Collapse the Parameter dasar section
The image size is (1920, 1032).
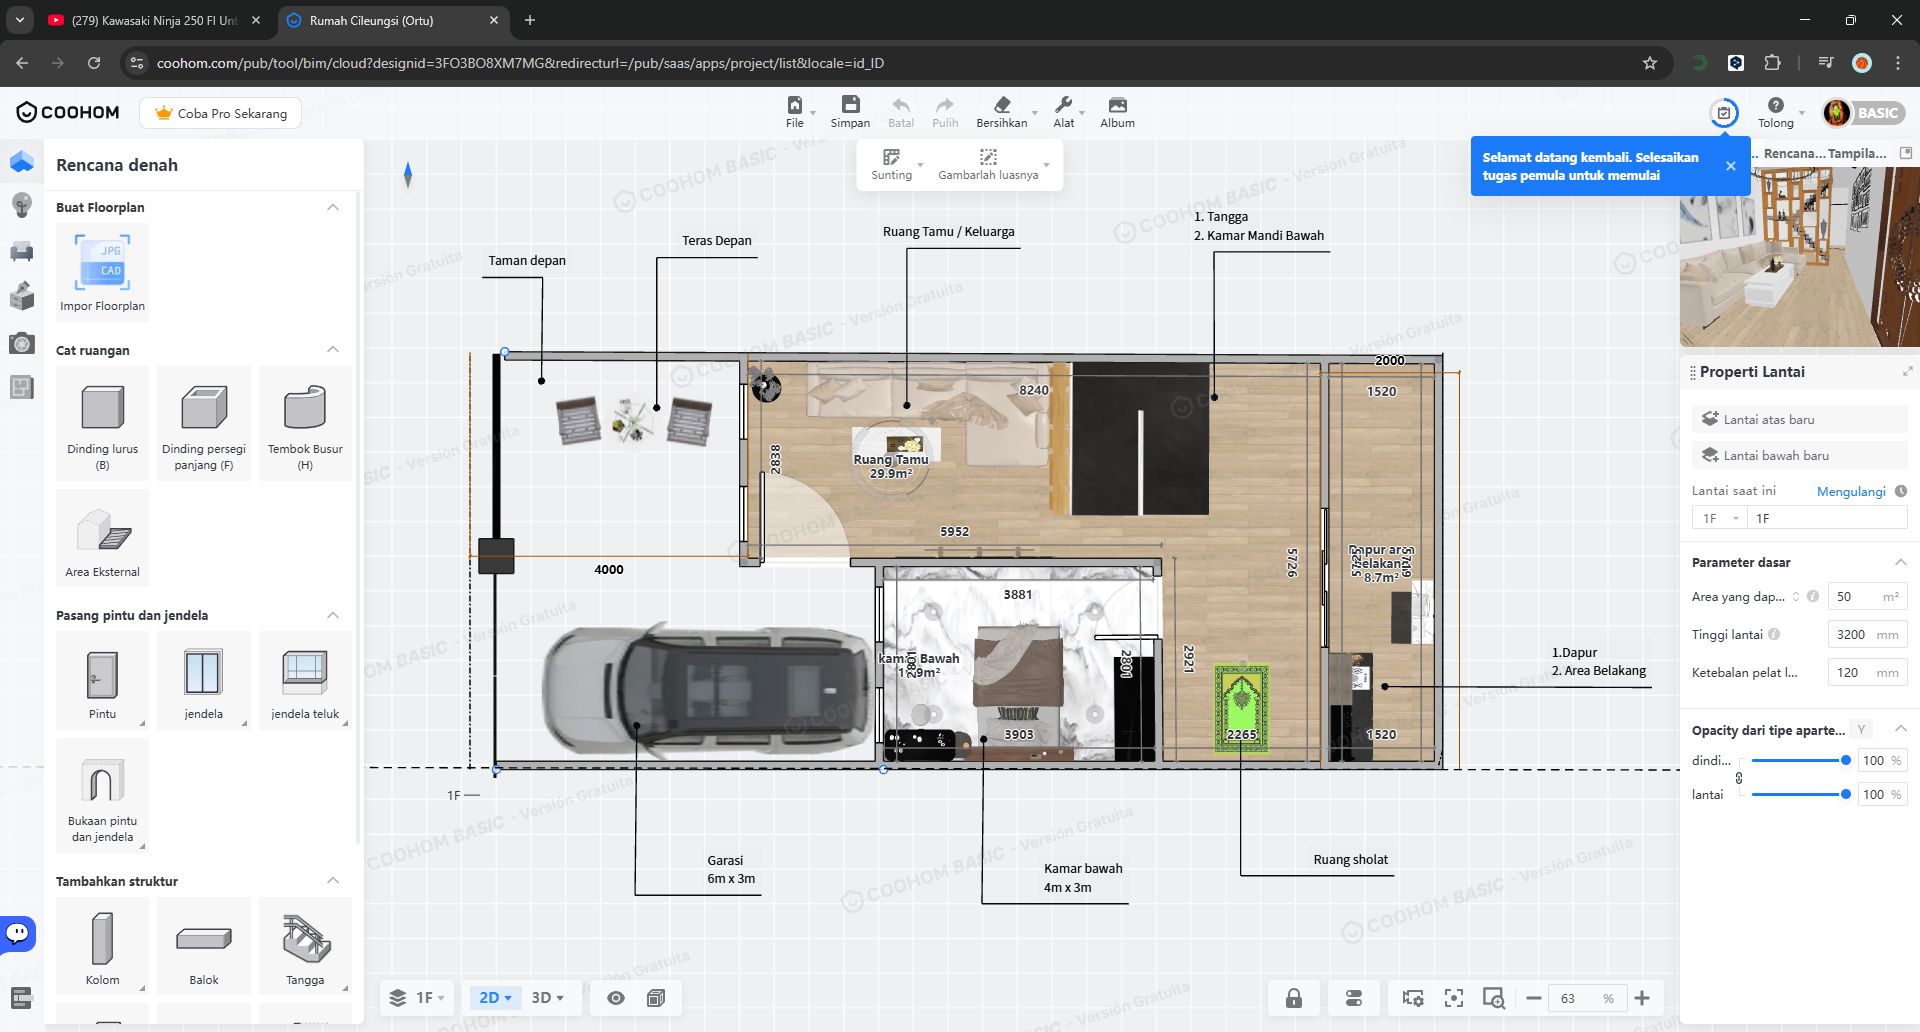1900,562
